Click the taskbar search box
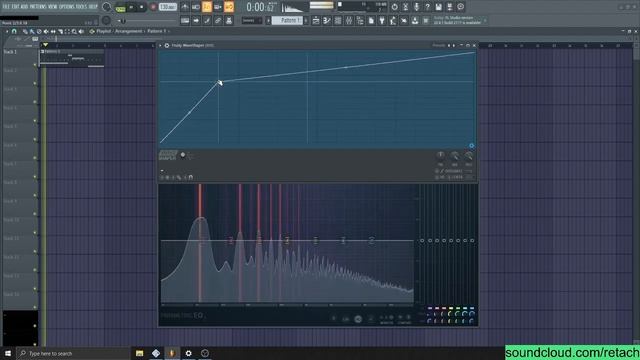 pos(73,353)
